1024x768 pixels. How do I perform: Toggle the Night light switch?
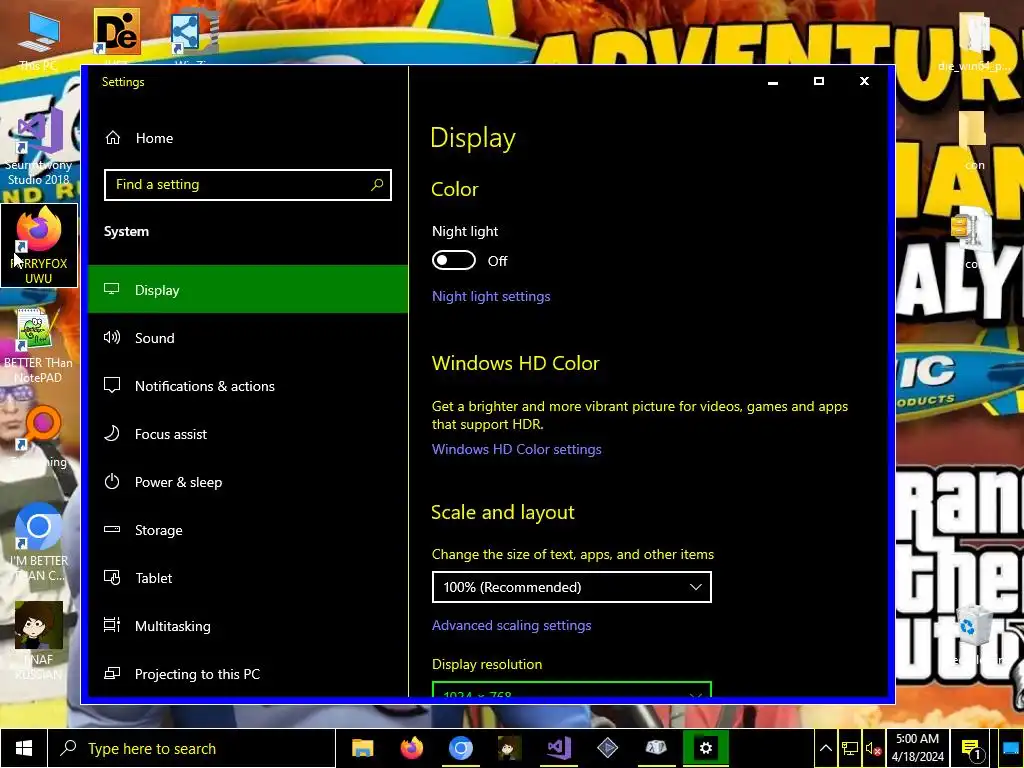pyautogui.click(x=454, y=261)
